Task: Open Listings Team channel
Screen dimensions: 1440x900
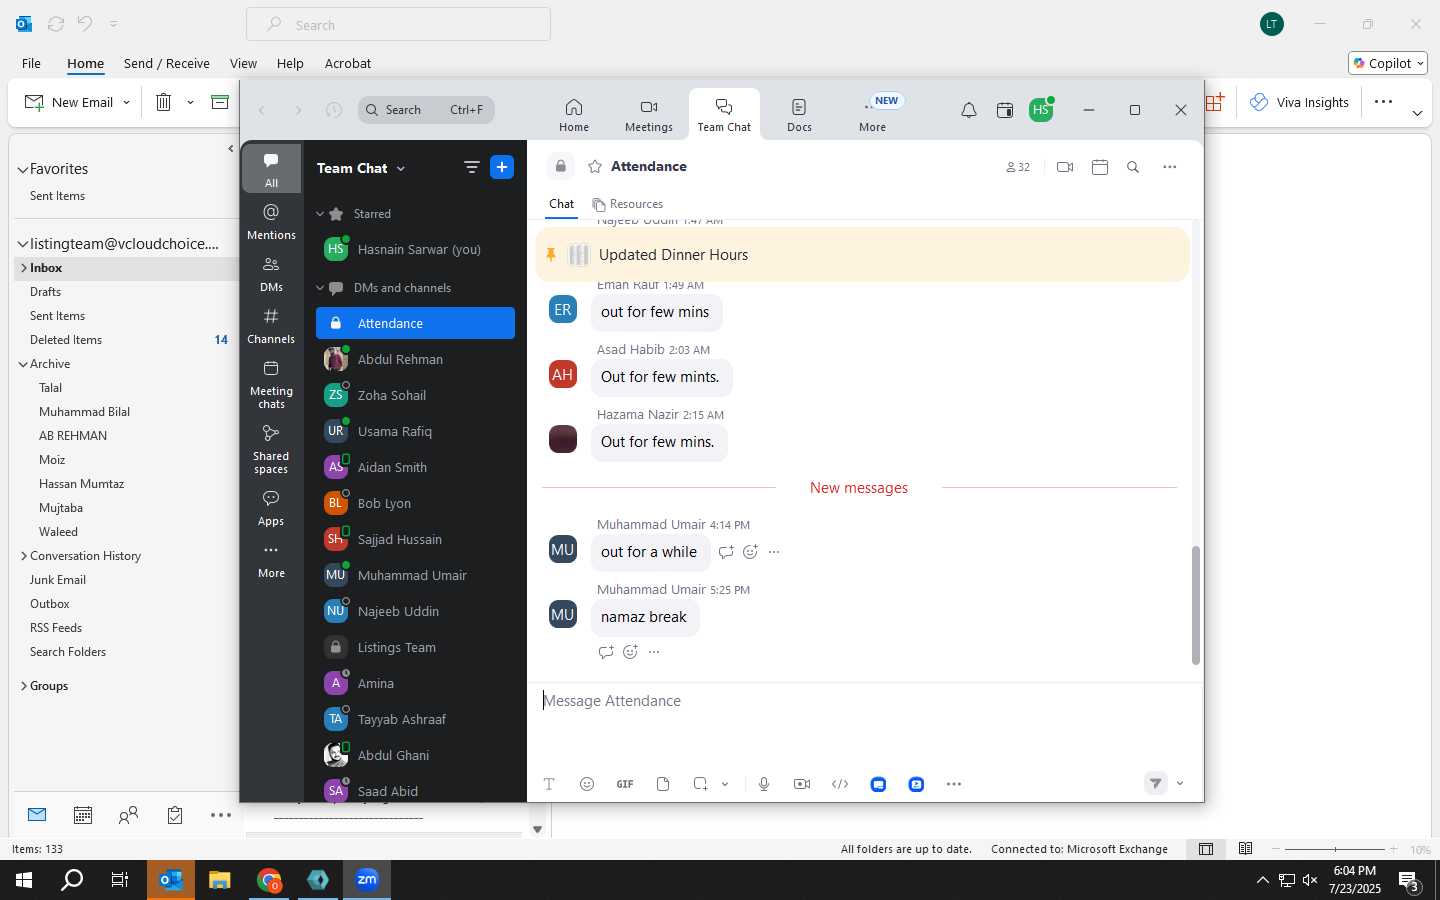Action: 416,647
